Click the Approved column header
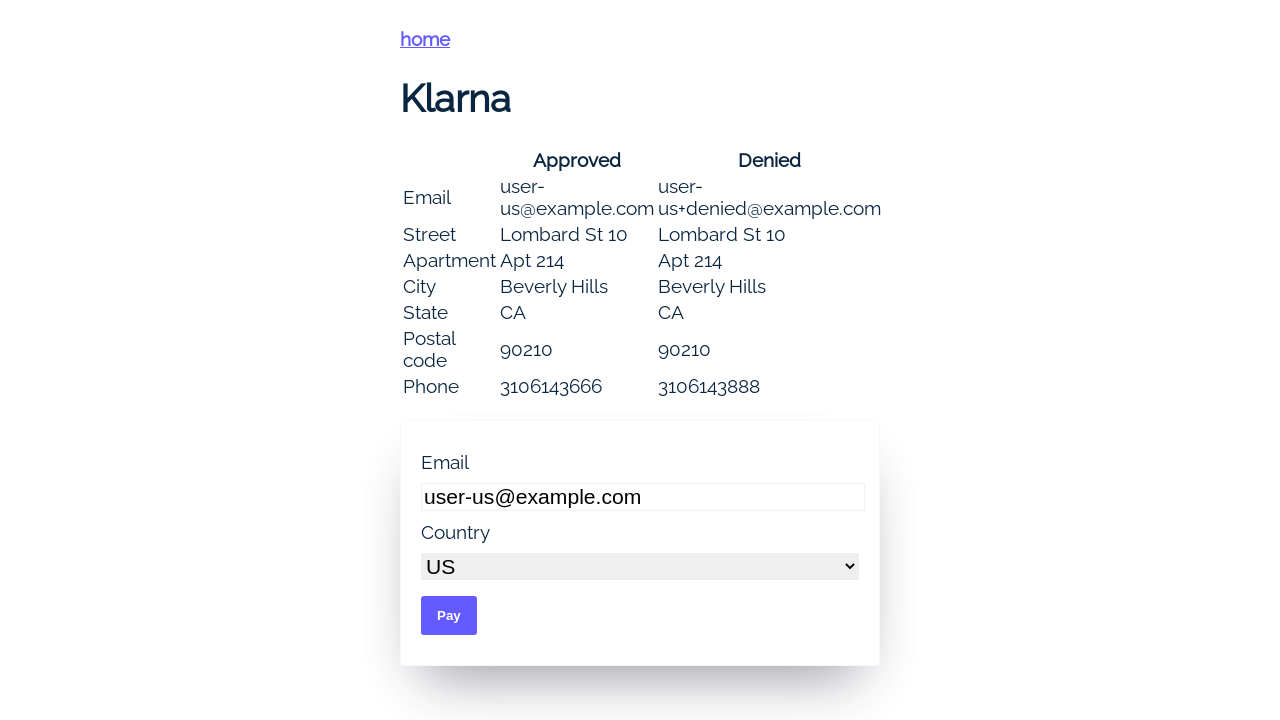The image size is (1280, 720). click(577, 160)
